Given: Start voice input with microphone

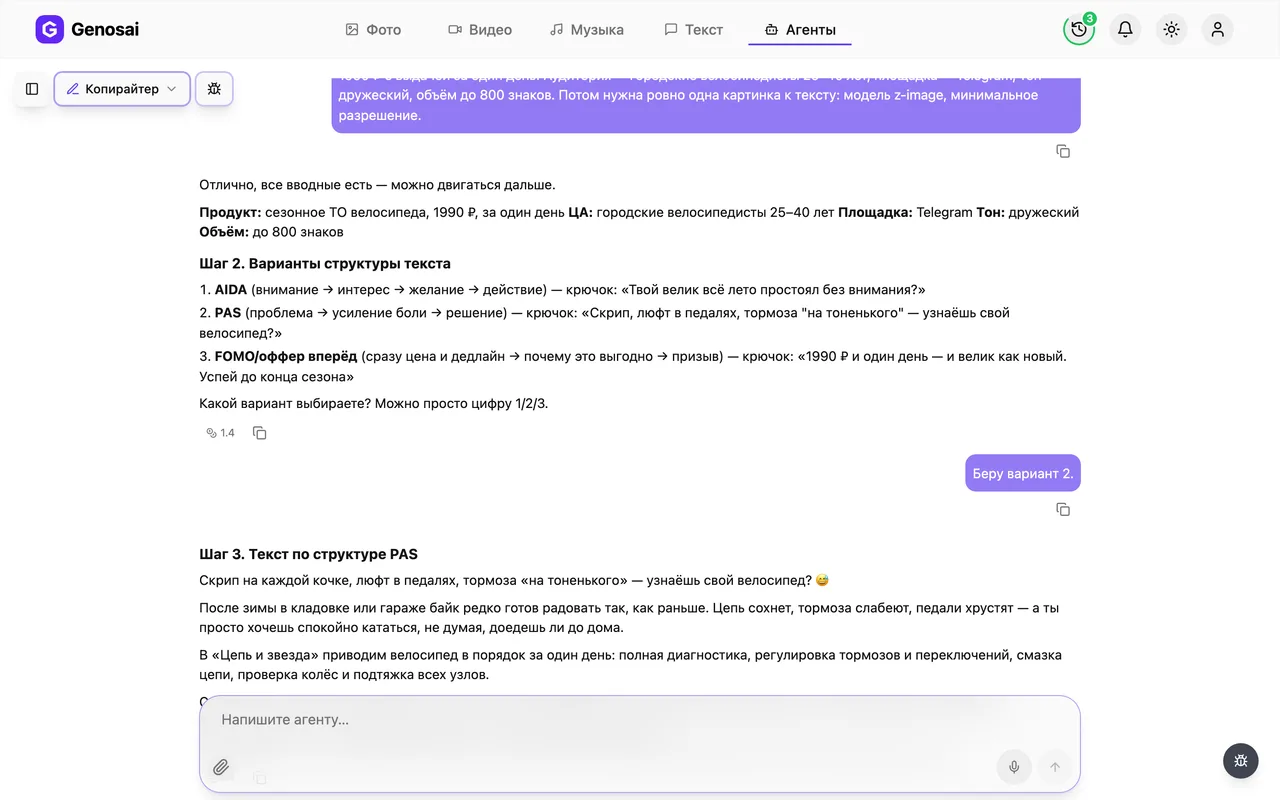Looking at the screenshot, I should (x=1014, y=767).
